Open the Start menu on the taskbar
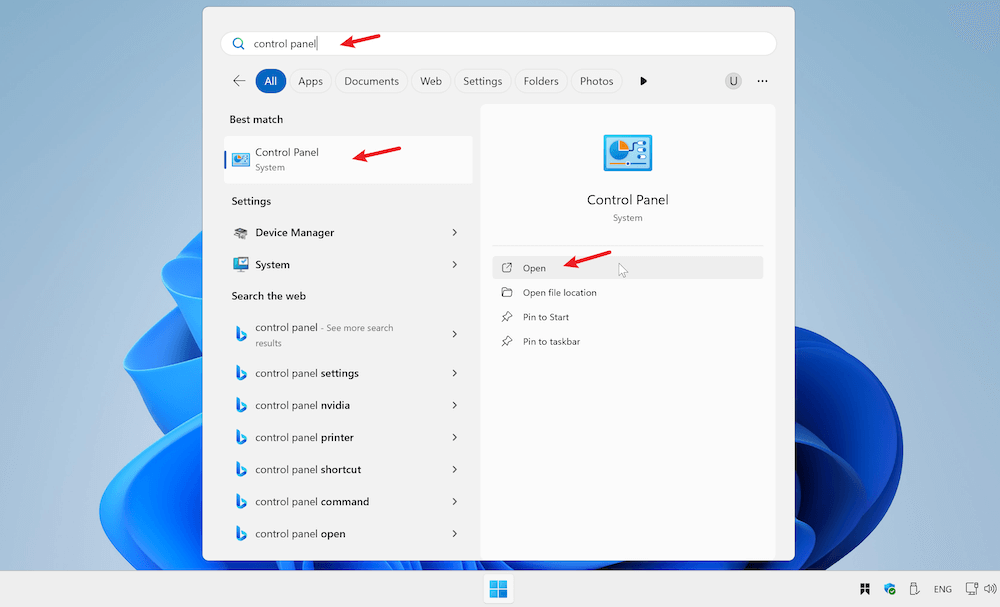 [498, 589]
